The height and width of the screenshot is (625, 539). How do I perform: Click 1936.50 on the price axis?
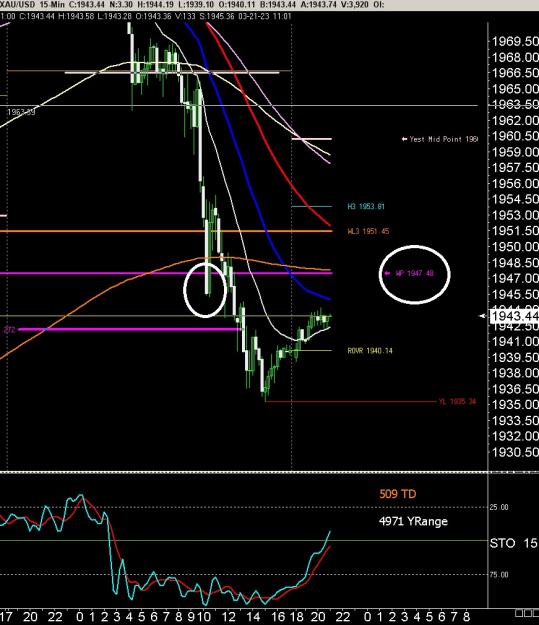(515, 389)
